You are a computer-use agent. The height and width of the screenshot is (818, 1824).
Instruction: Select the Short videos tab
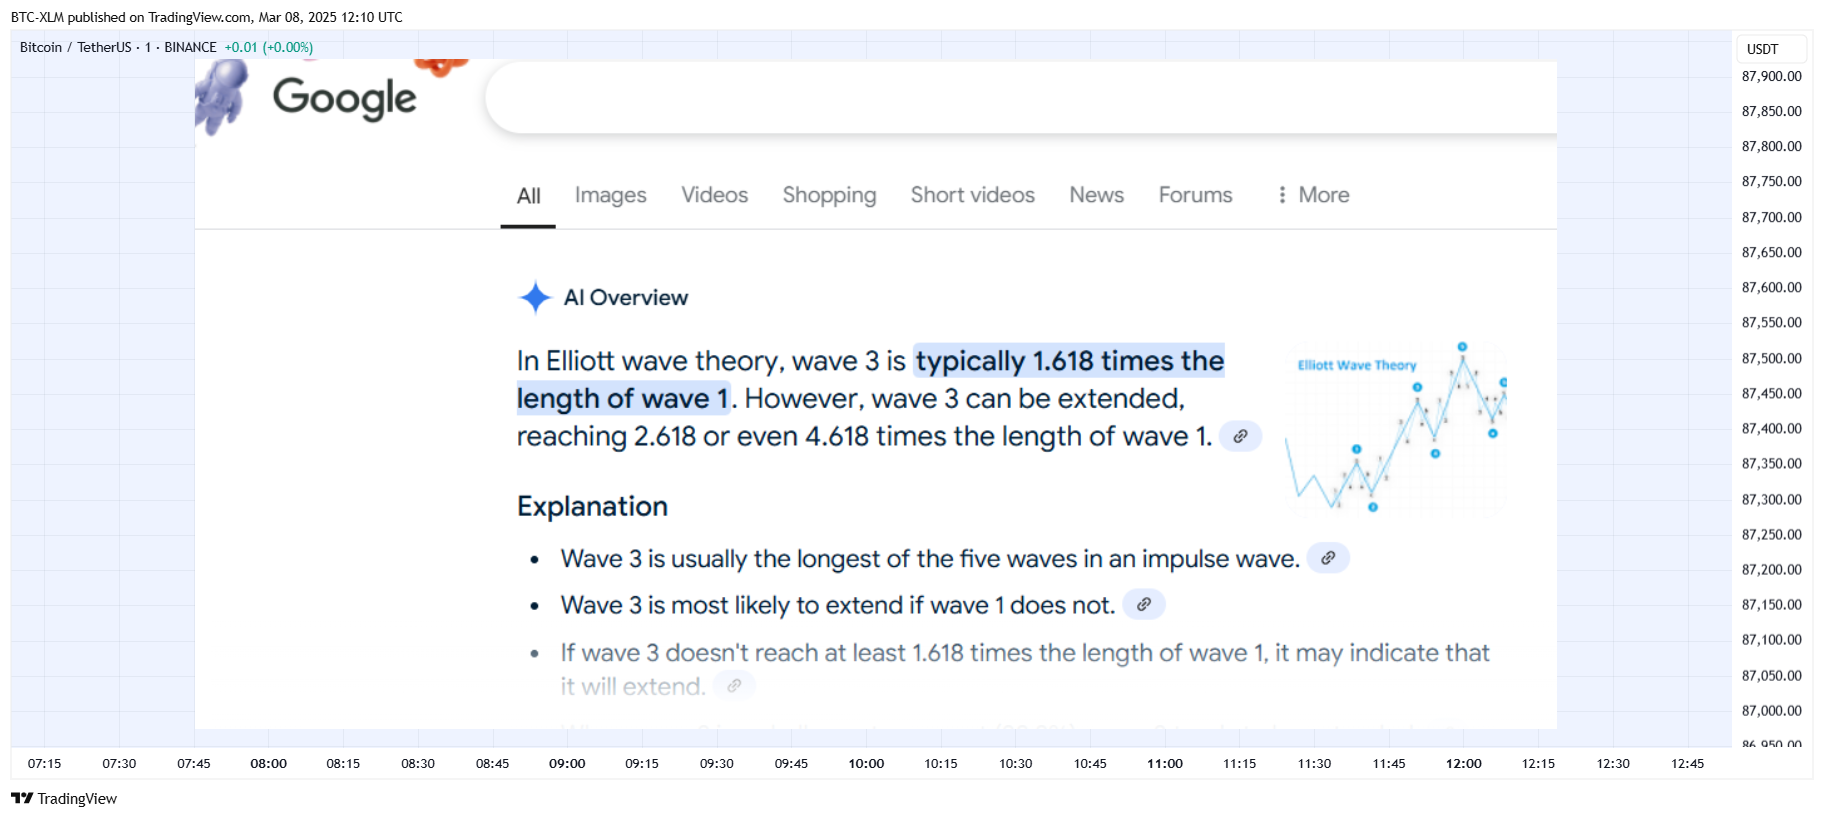[972, 195]
